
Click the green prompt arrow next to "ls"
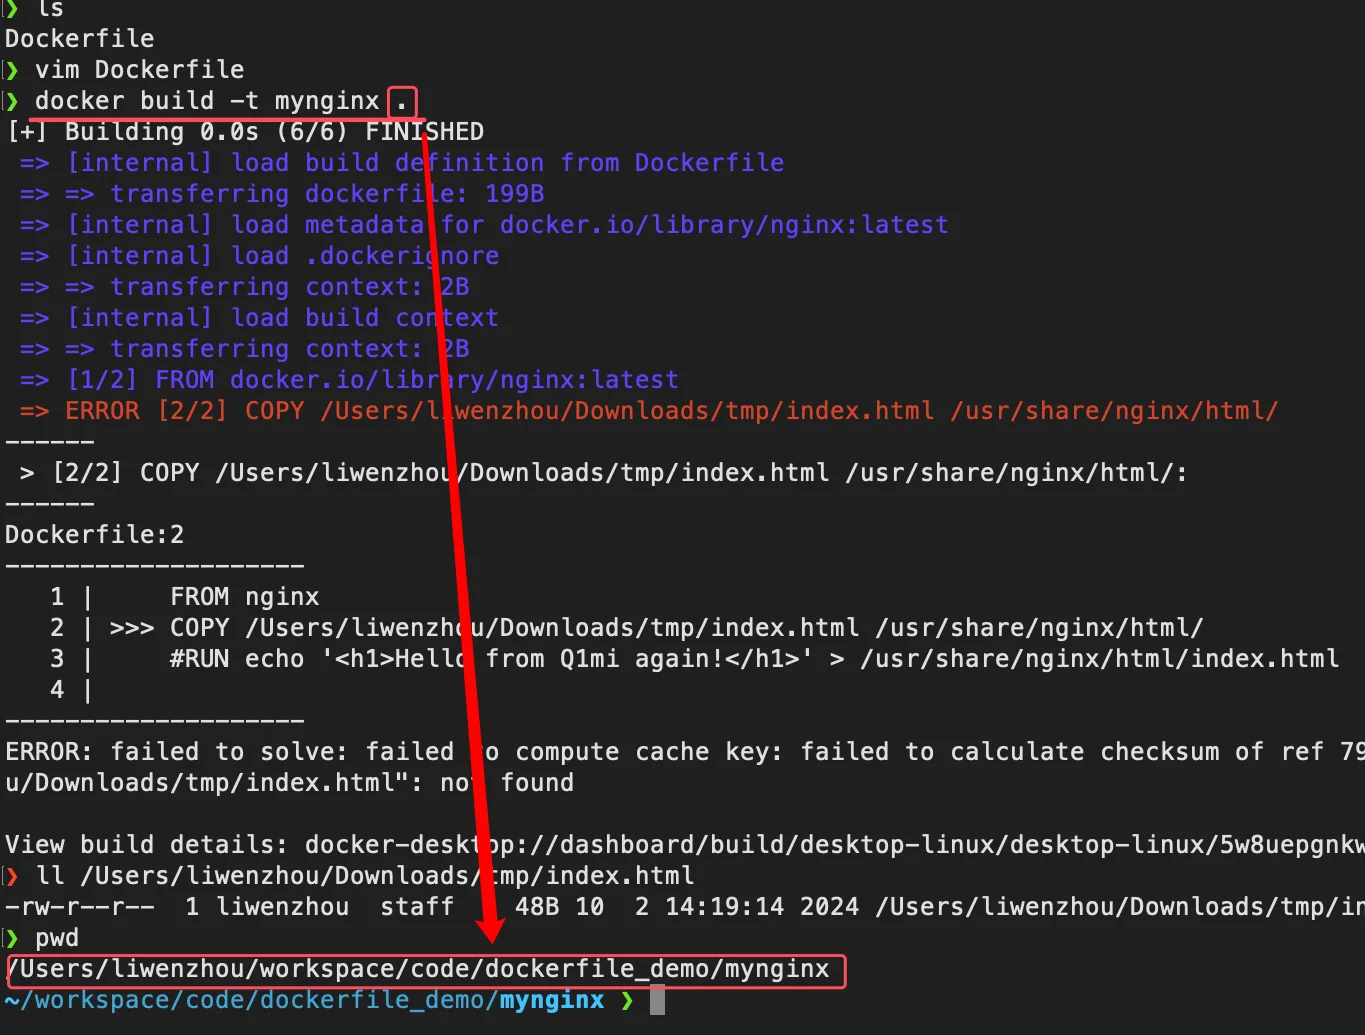[10, 8]
